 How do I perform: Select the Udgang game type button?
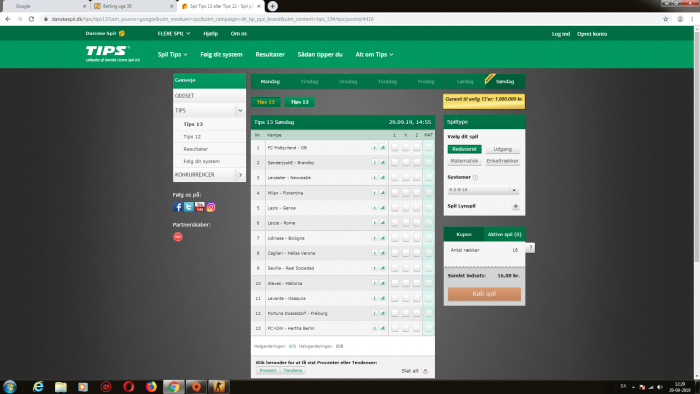coord(503,149)
